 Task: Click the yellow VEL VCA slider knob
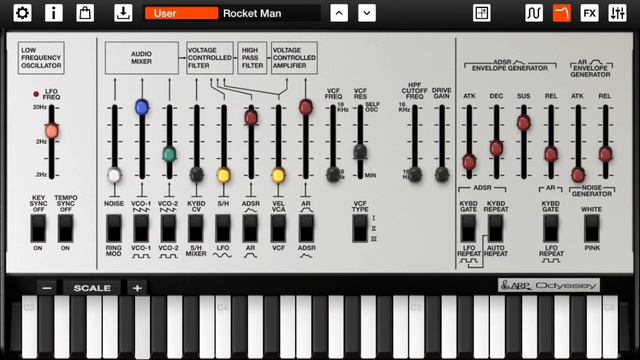(x=278, y=175)
